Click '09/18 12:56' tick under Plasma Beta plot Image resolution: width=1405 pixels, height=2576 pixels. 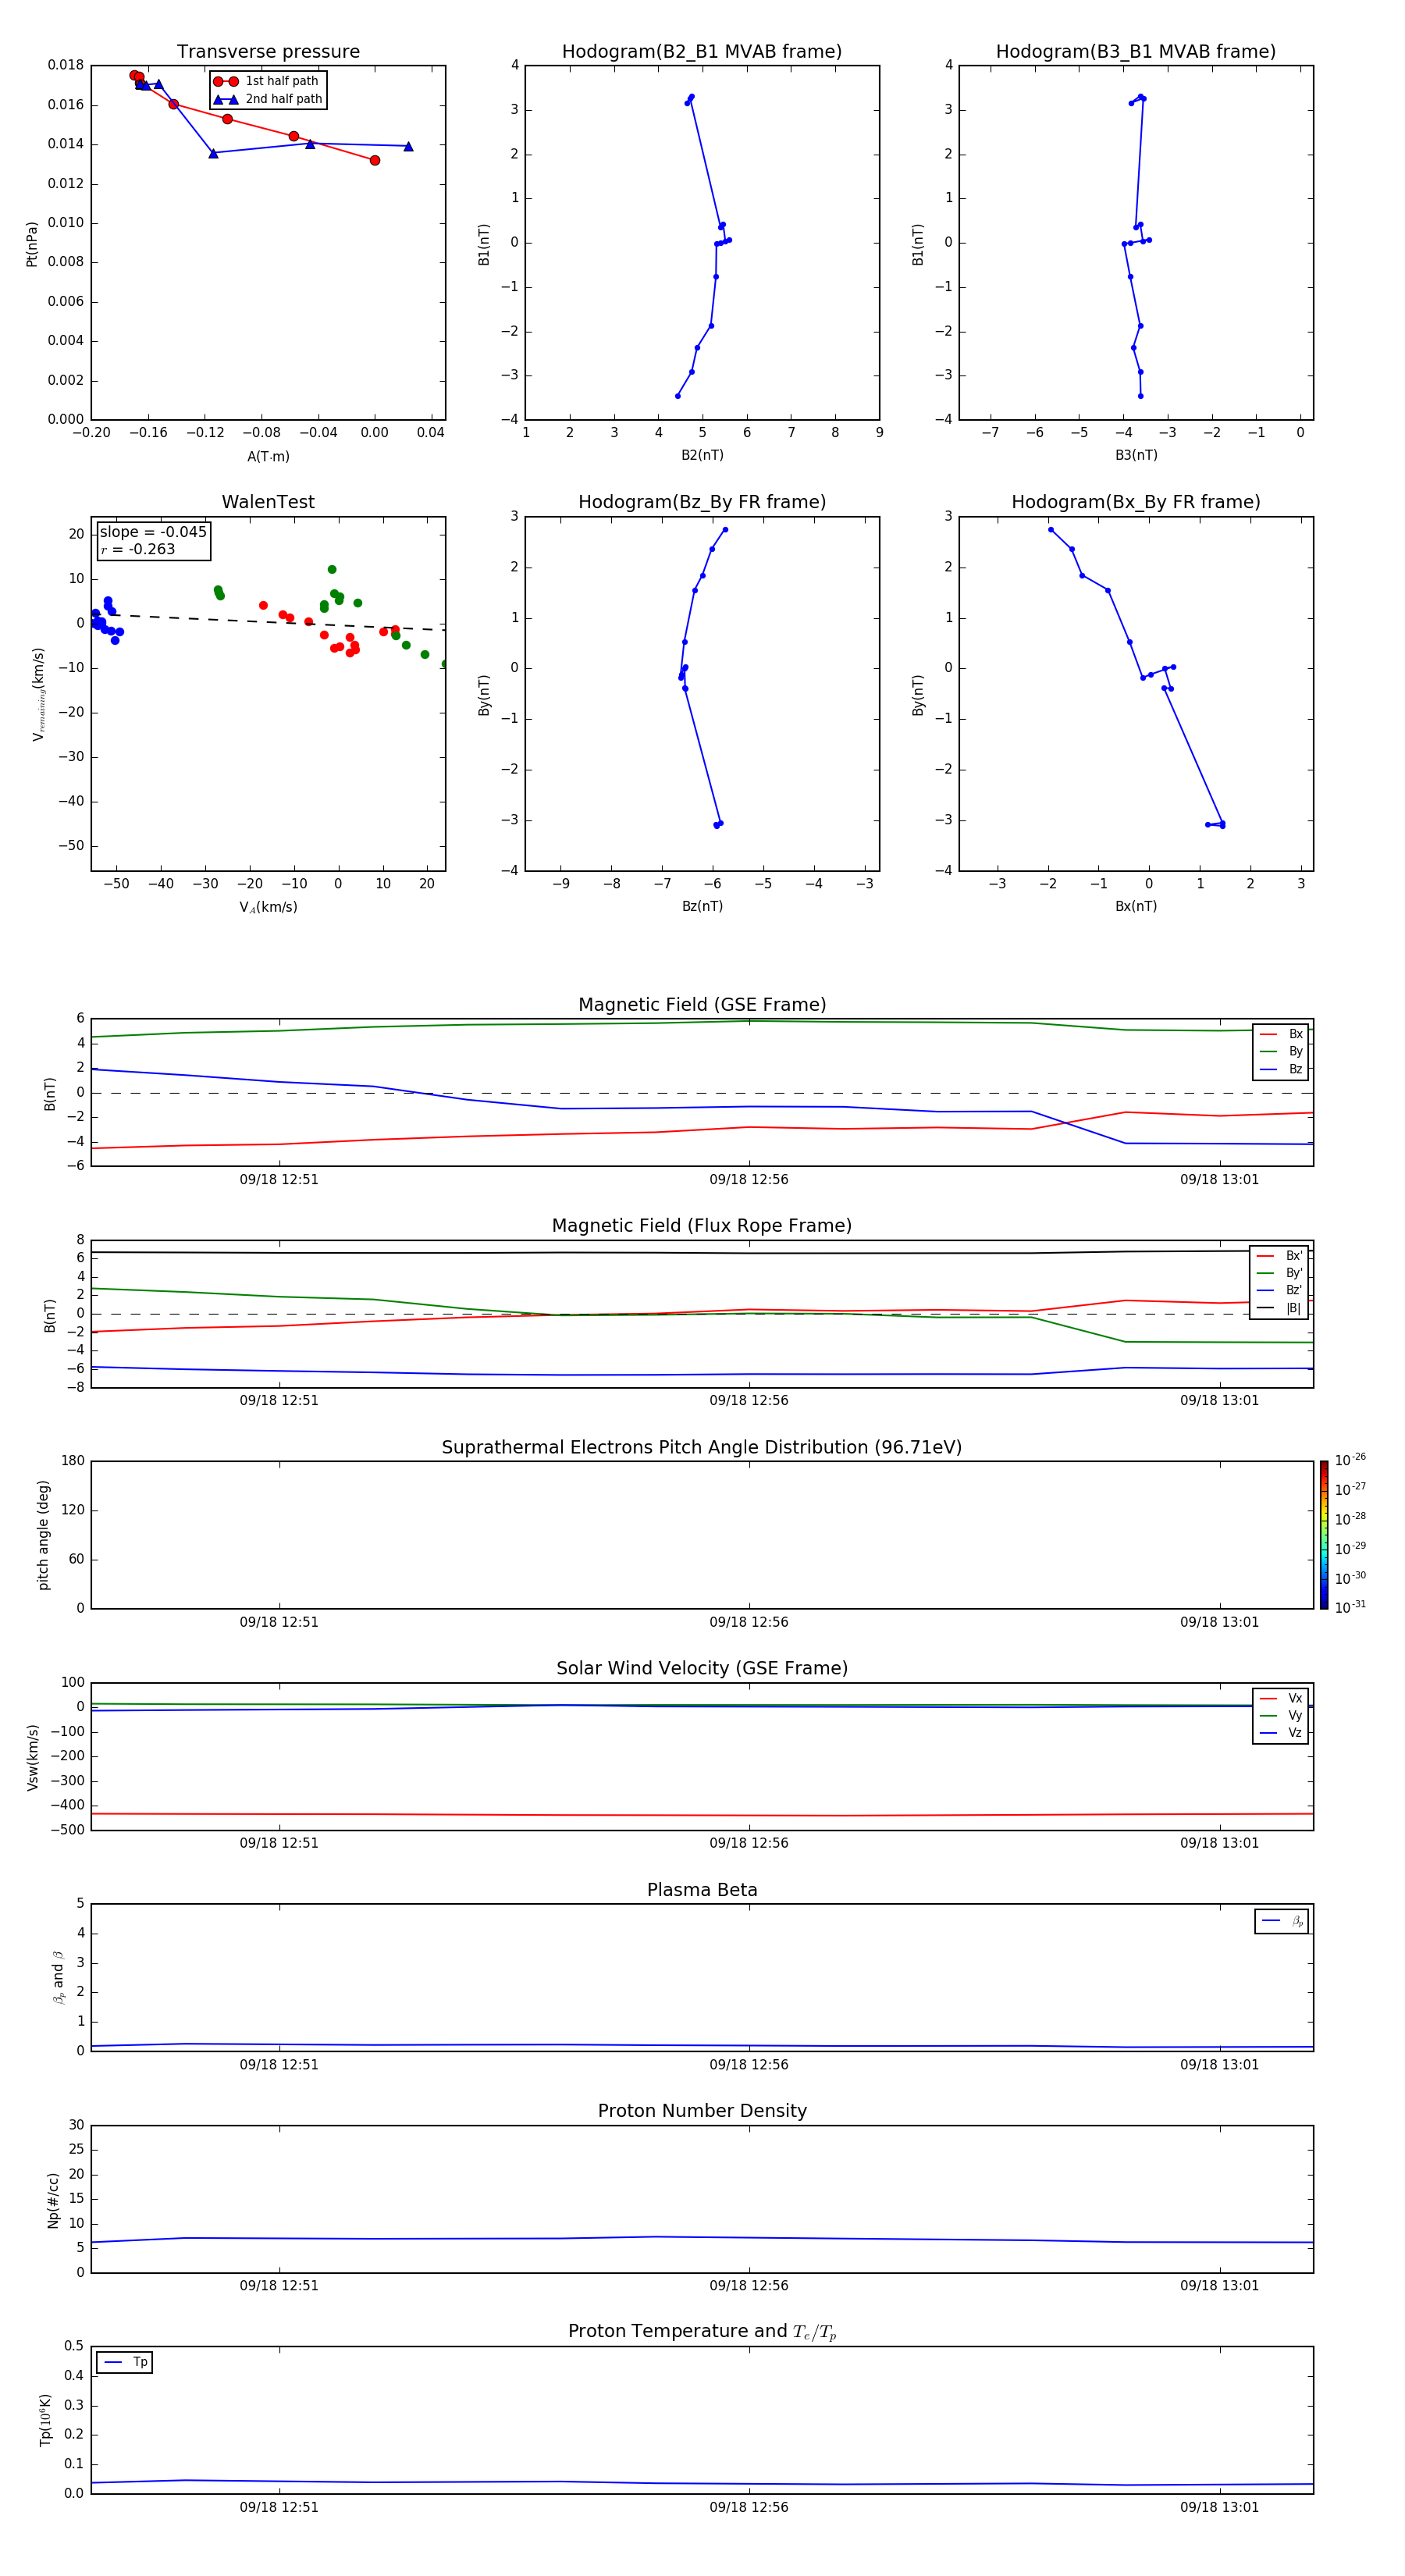coord(749,2065)
